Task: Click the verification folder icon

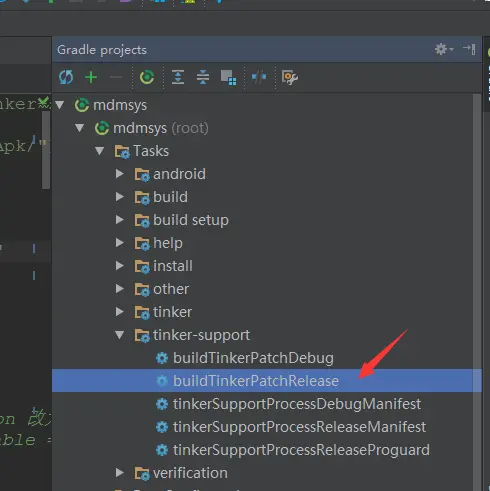Action: [x=142, y=474]
